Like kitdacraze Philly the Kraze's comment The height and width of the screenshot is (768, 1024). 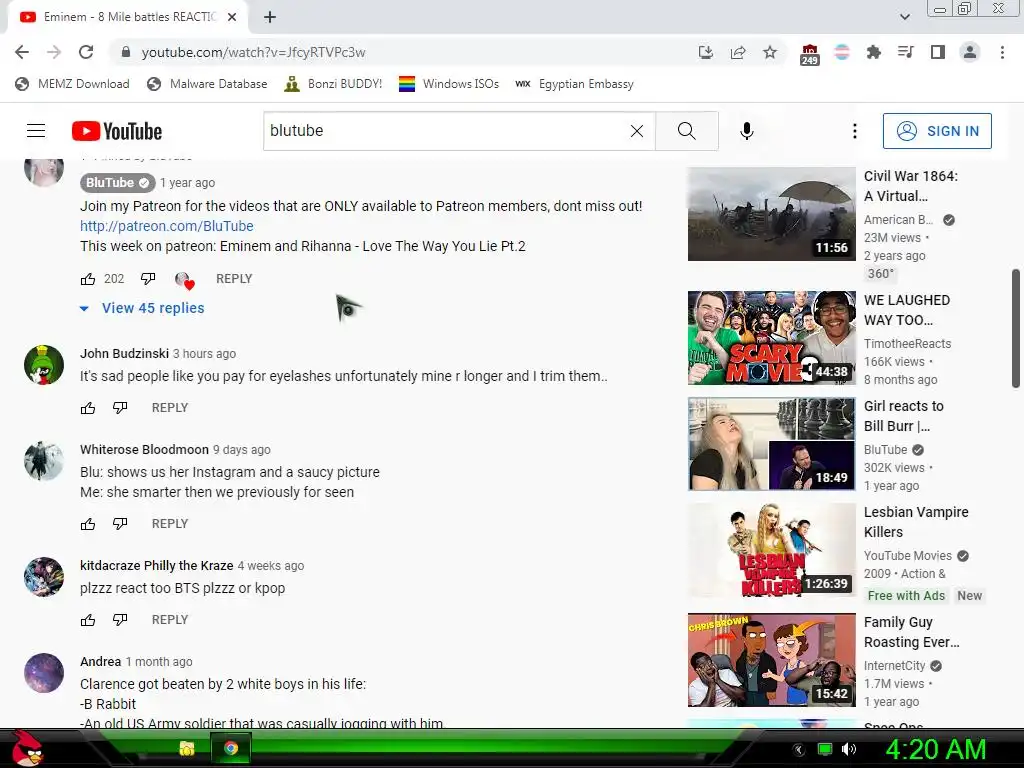tap(88, 620)
